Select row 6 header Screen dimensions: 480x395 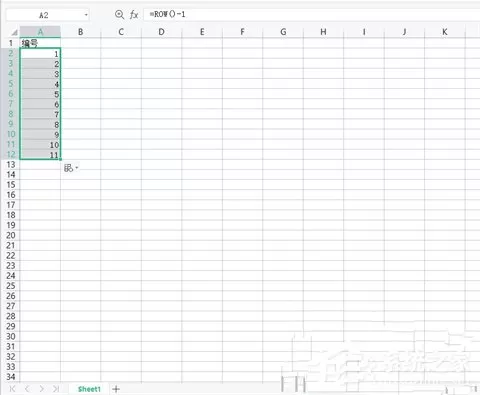[x=11, y=94]
